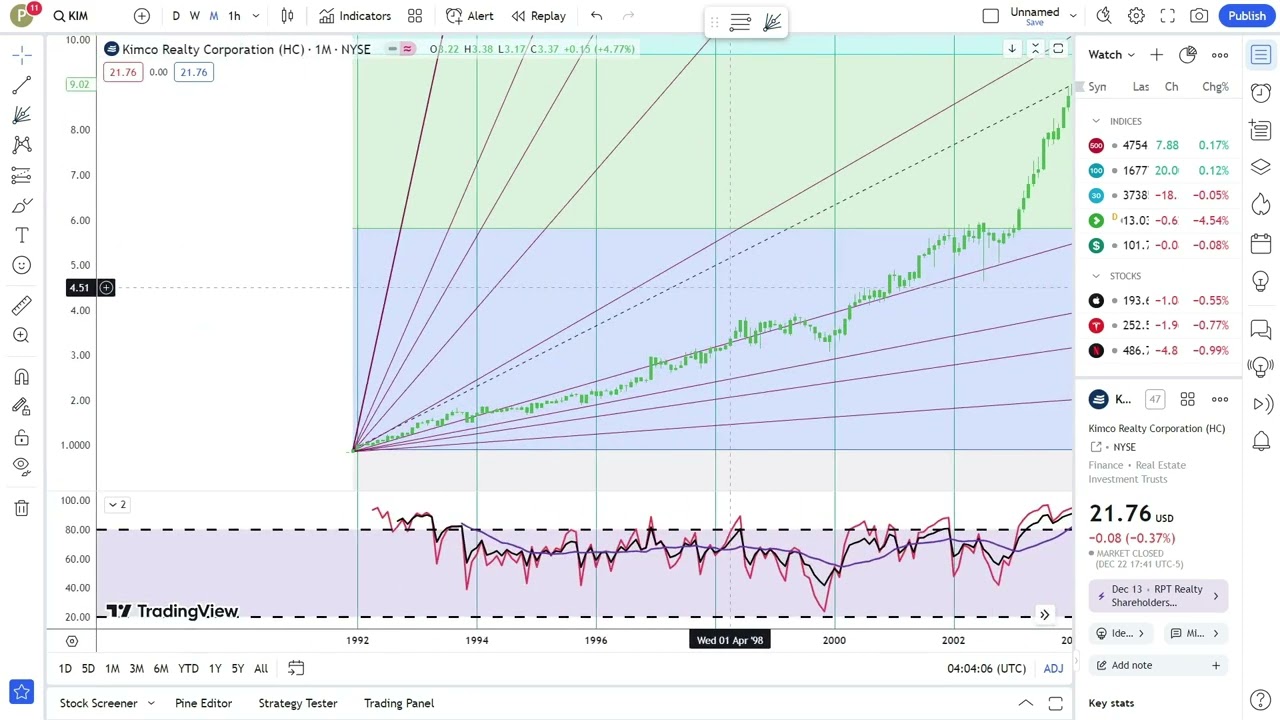Open the Indicators dialog
The image size is (1280, 720).
tap(355, 16)
